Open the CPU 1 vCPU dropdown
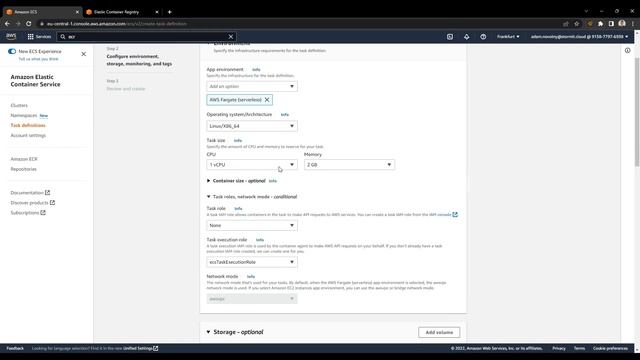This screenshot has width=640, height=360. coord(252,164)
